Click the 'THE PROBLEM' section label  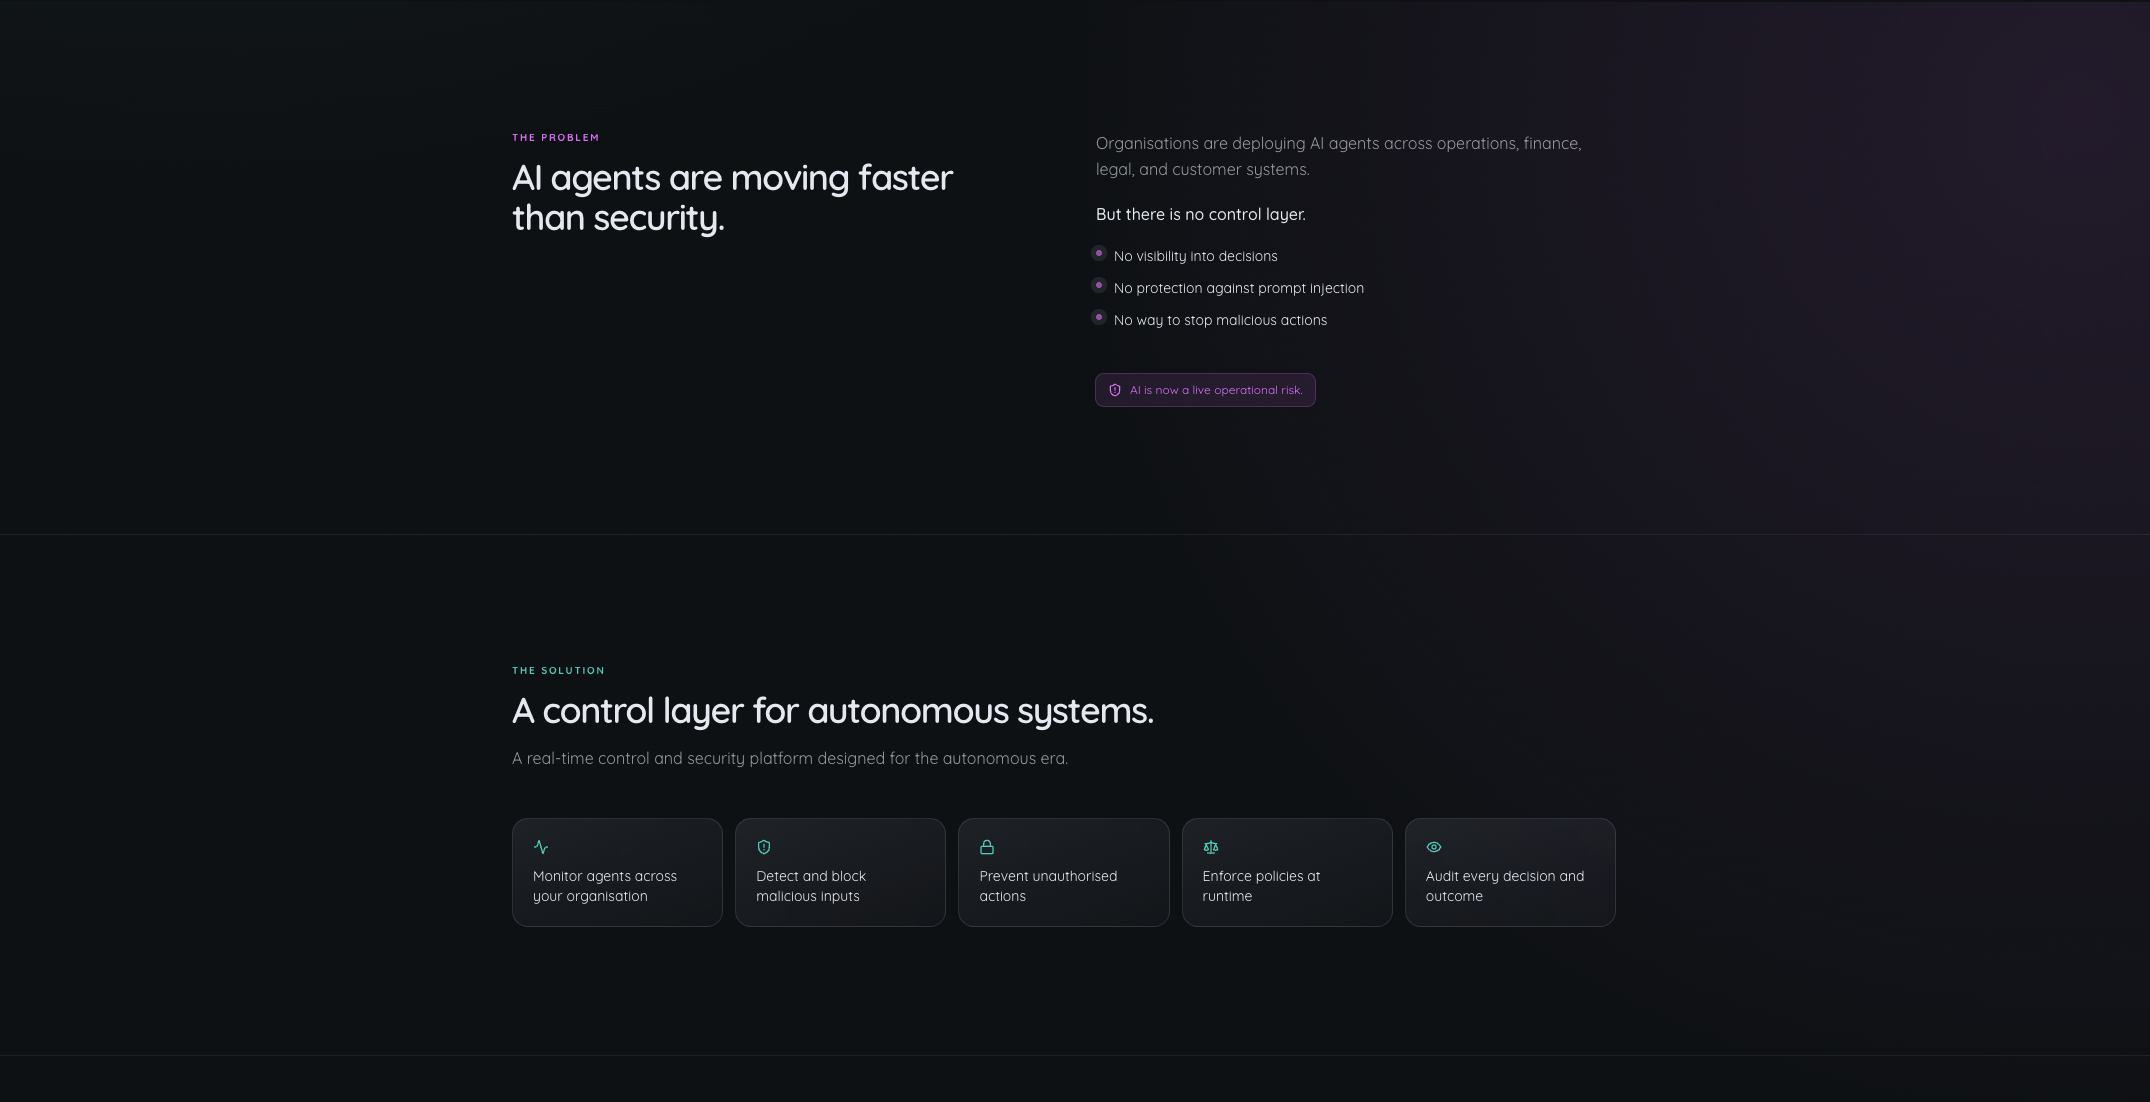[556, 138]
